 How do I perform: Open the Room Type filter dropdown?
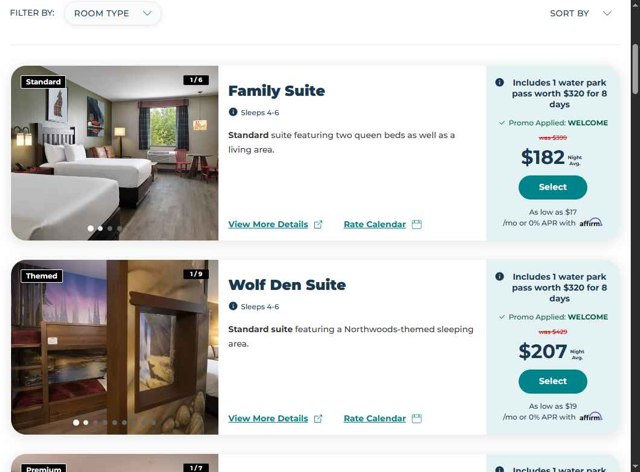point(112,13)
